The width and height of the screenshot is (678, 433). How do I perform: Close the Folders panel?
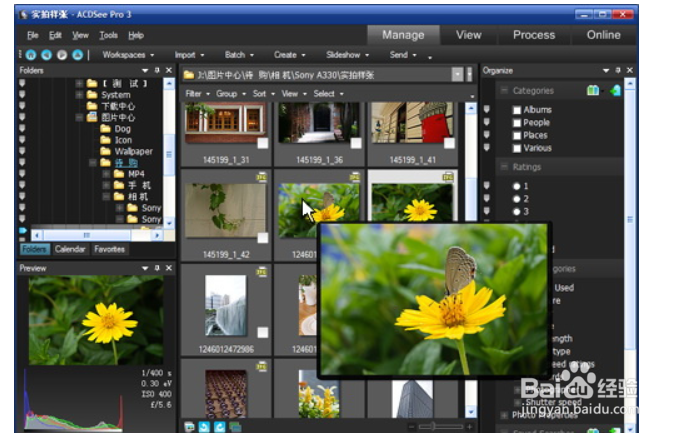click(169, 70)
